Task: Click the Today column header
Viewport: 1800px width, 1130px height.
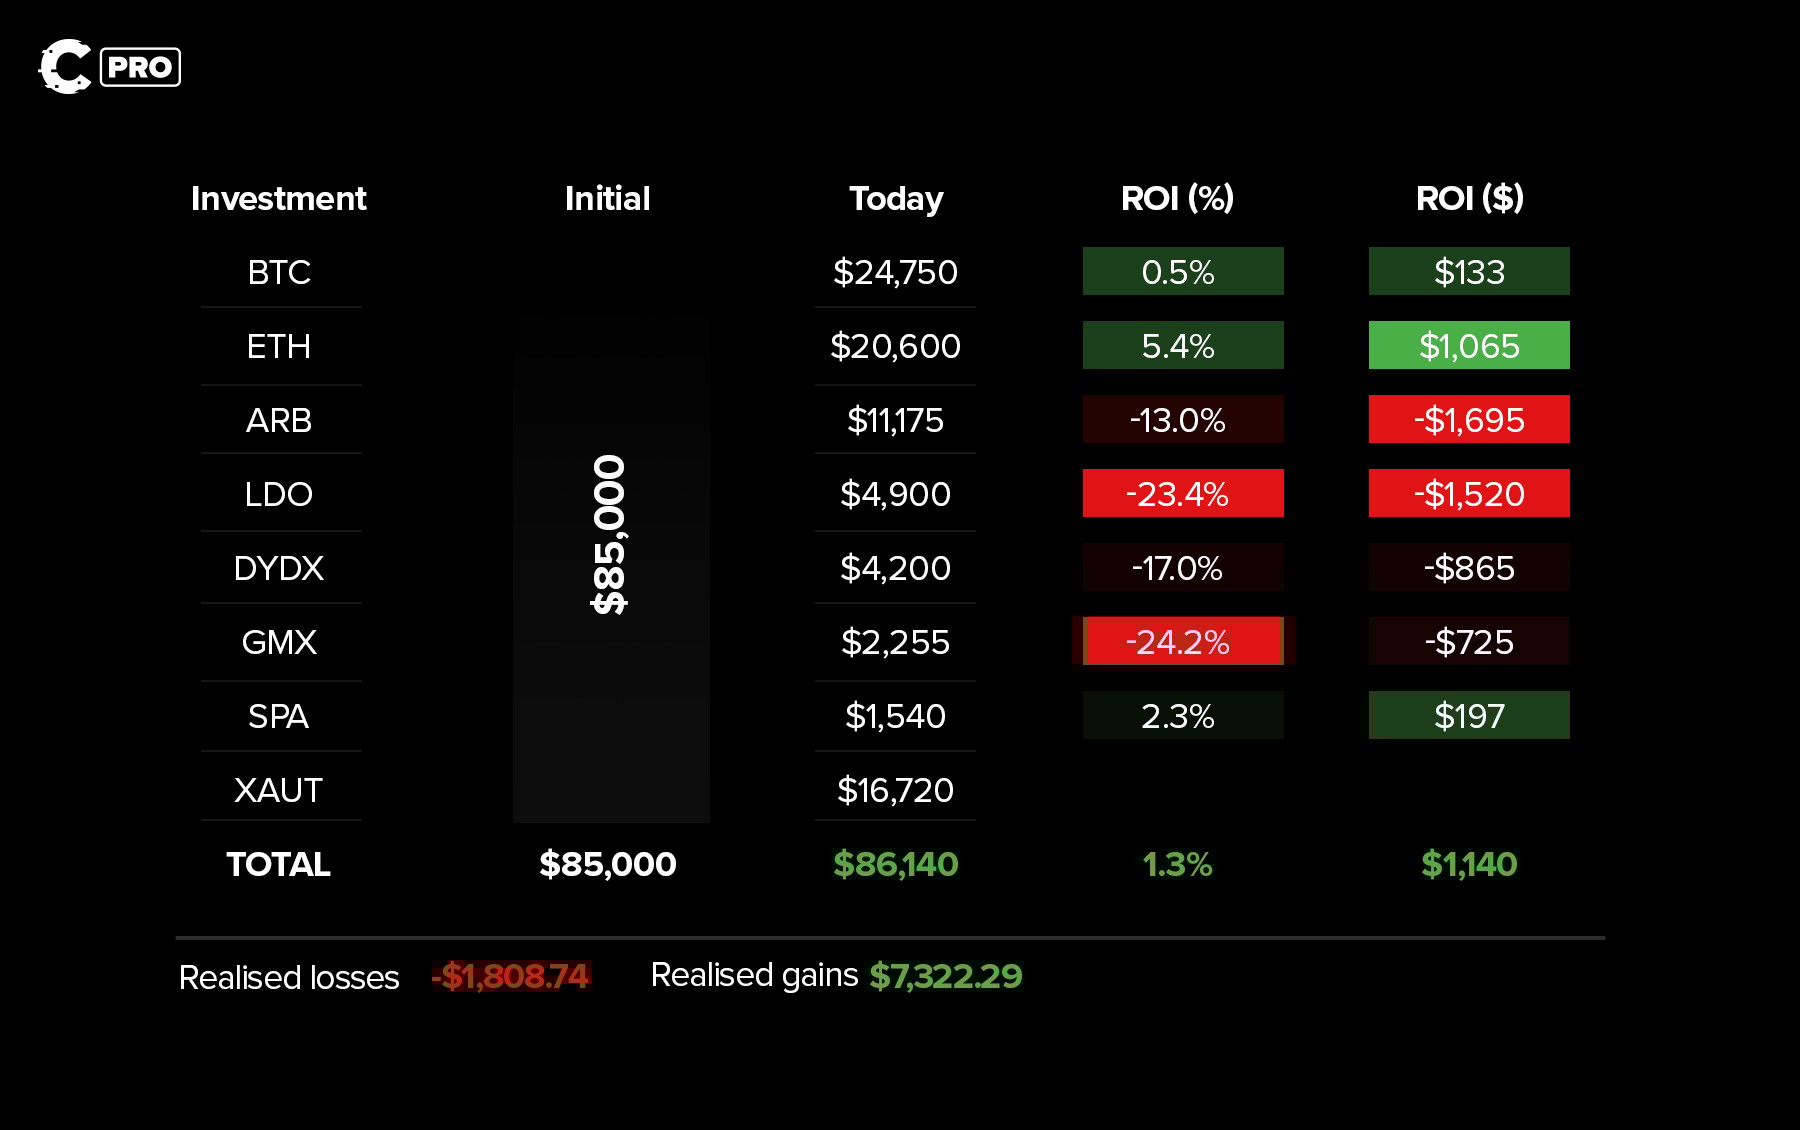Action: point(895,198)
